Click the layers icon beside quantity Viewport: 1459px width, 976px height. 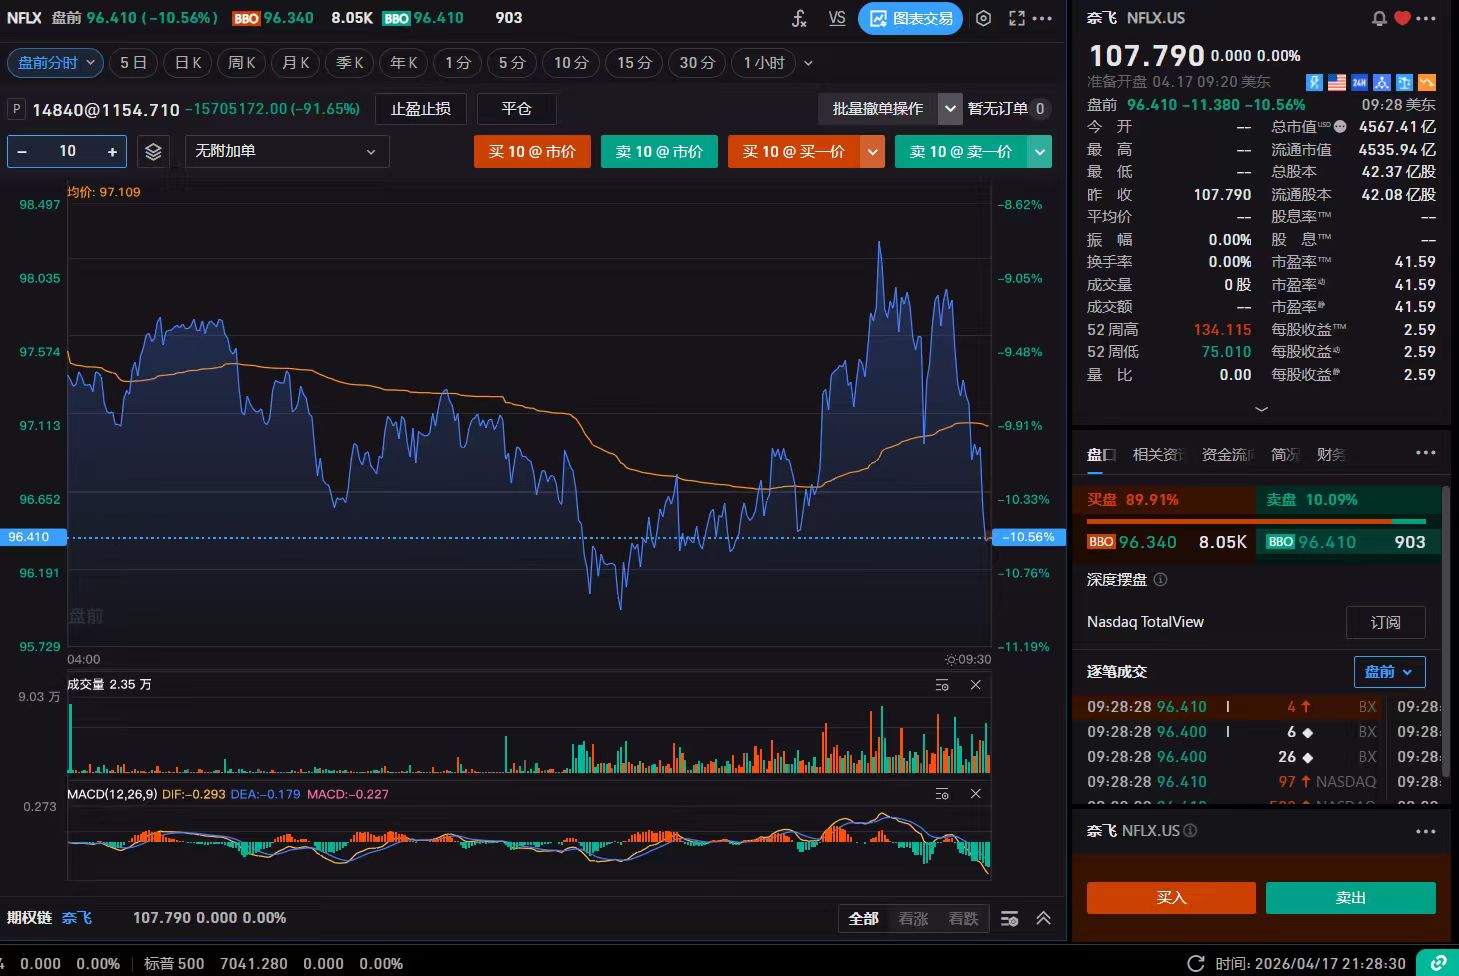pyautogui.click(x=153, y=151)
